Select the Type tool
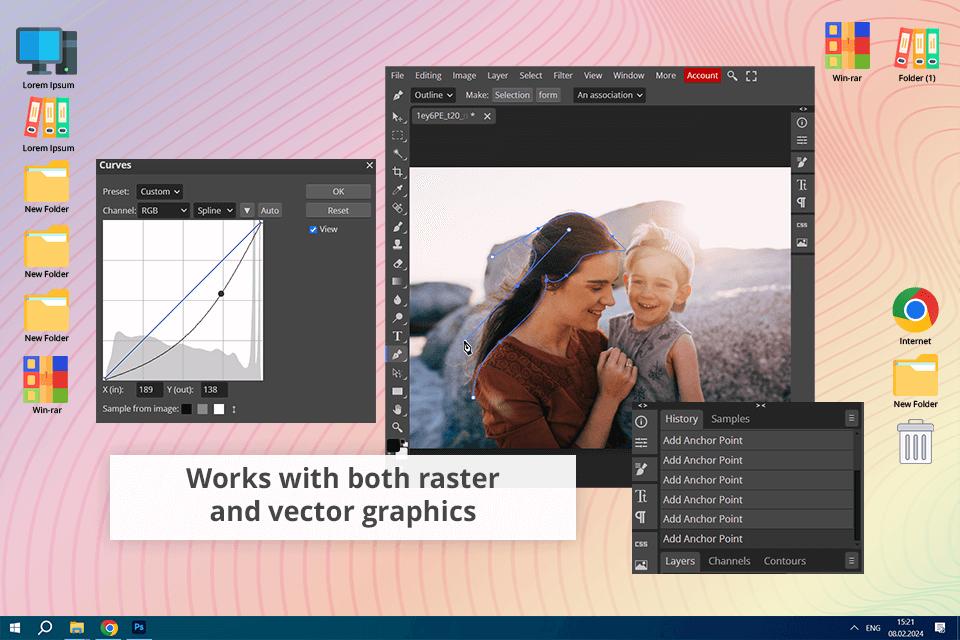This screenshot has width=960, height=640. point(397,336)
